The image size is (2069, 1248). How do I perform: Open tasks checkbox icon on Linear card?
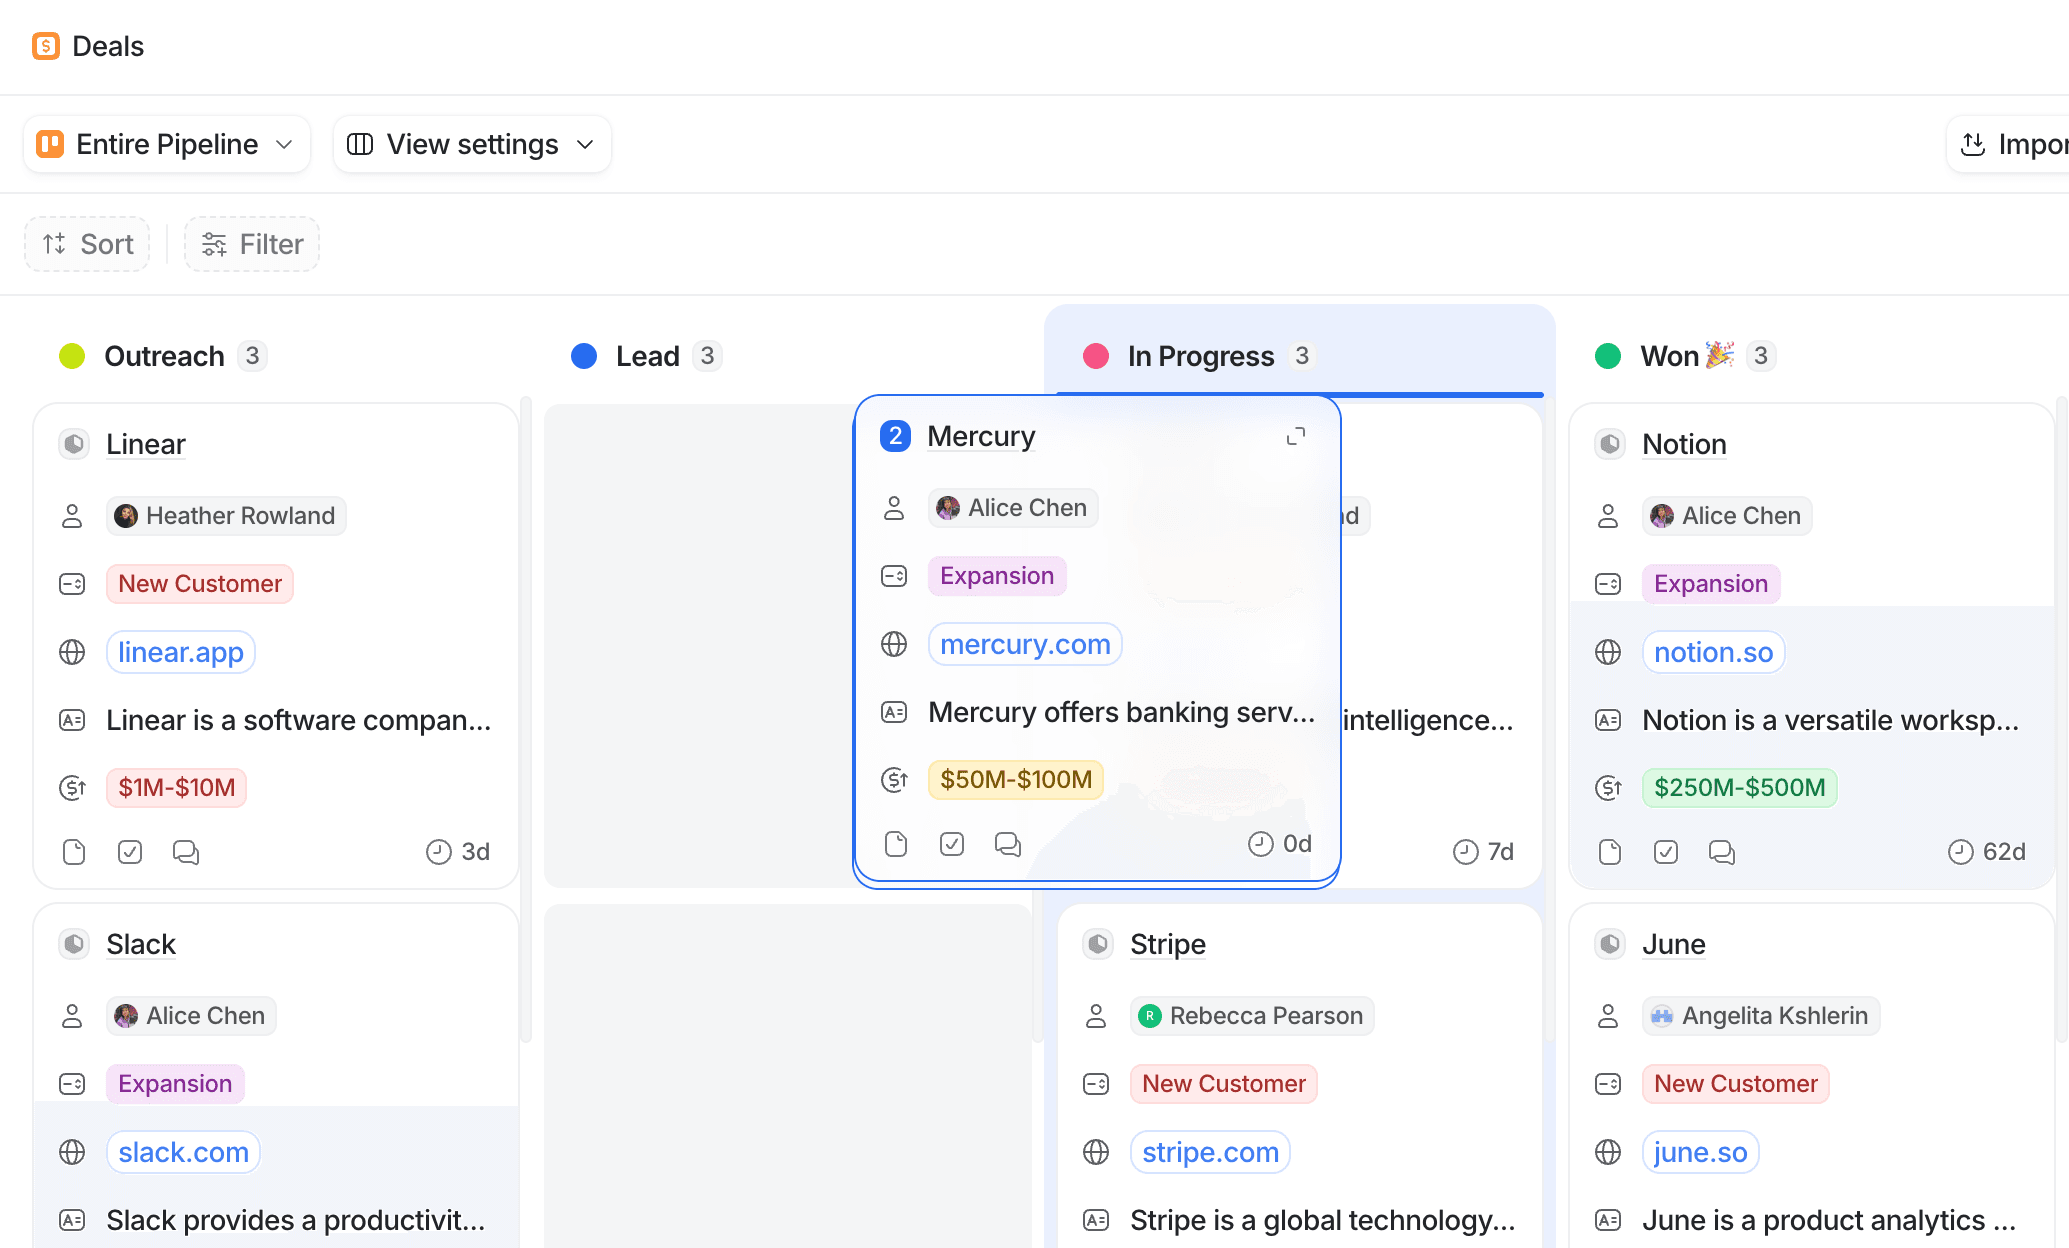pos(130,852)
